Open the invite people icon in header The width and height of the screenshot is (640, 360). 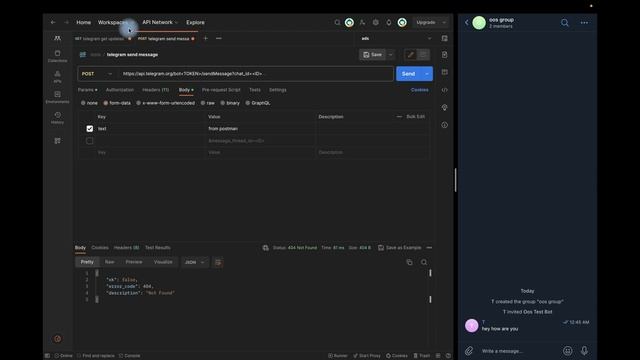click(362, 22)
